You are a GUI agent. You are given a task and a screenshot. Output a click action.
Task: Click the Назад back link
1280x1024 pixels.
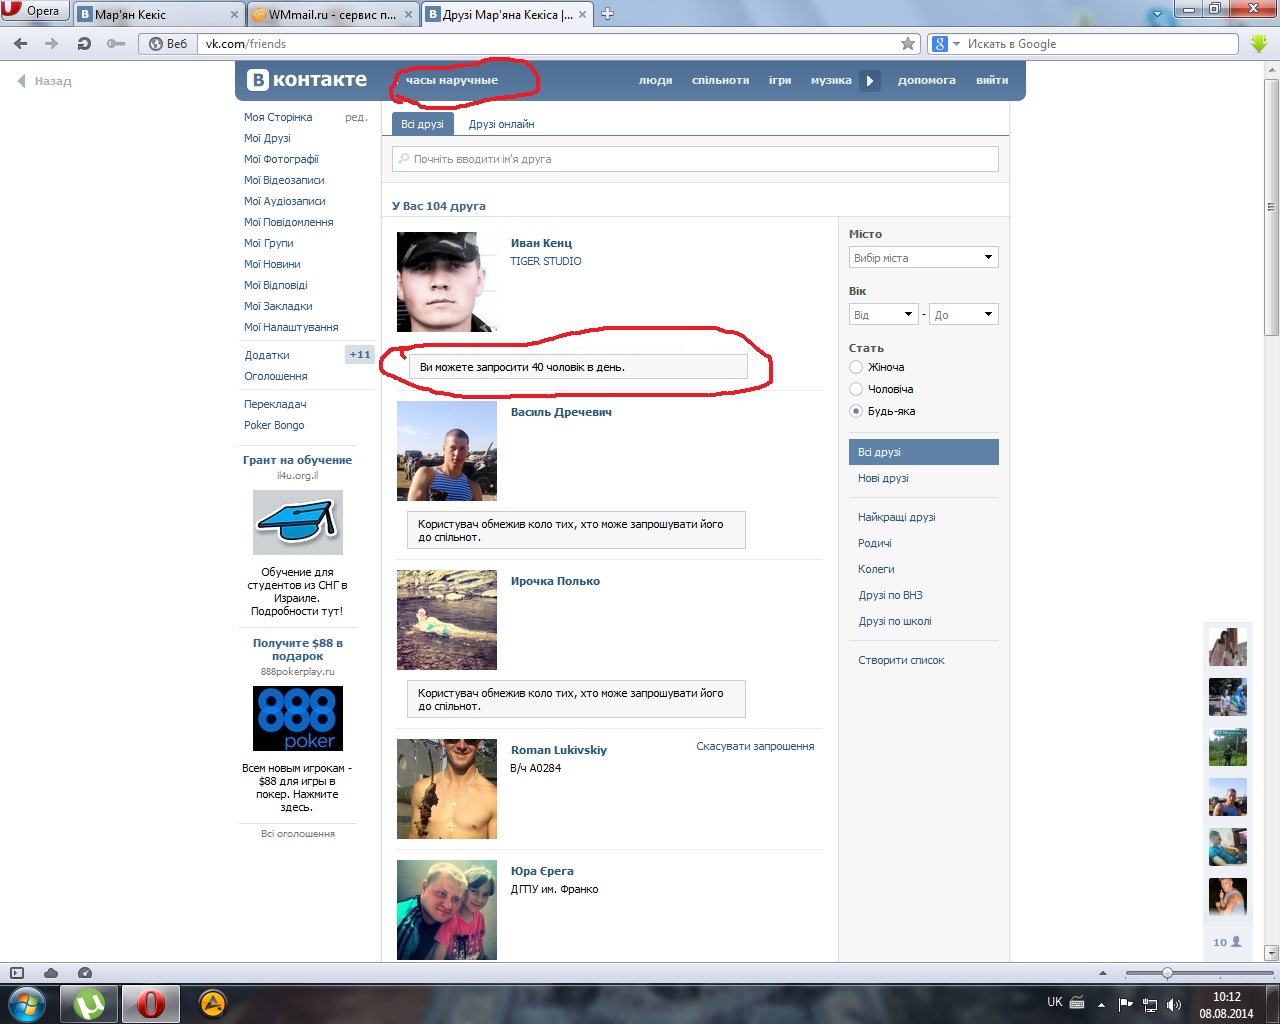coord(45,81)
